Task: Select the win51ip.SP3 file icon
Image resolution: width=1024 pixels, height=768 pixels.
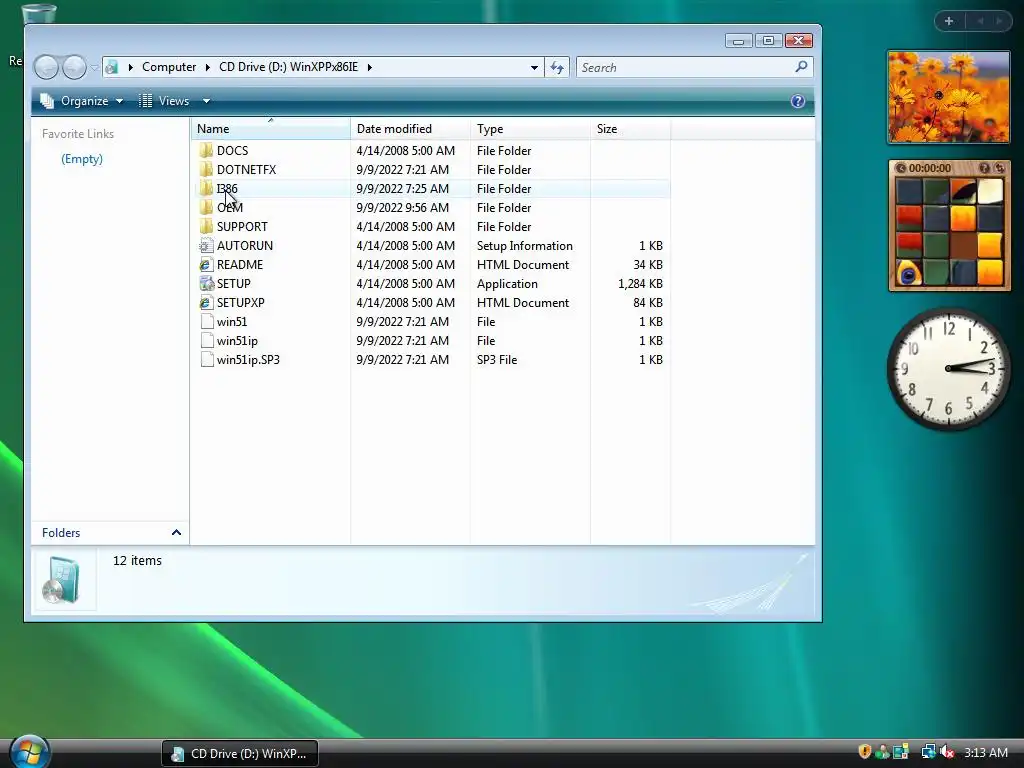Action: [x=206, y=359]
